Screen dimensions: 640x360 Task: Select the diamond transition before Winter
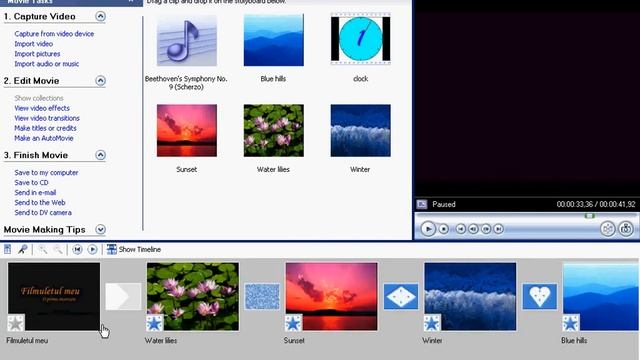coord(401,296)
